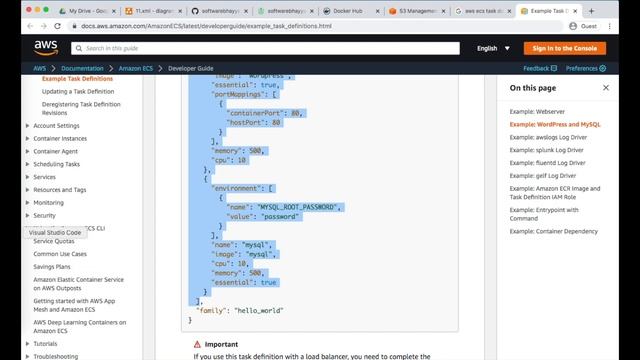Open ECS on AWS Outposts link
Screen dimensions: 640x360
(x=78, y=284)
